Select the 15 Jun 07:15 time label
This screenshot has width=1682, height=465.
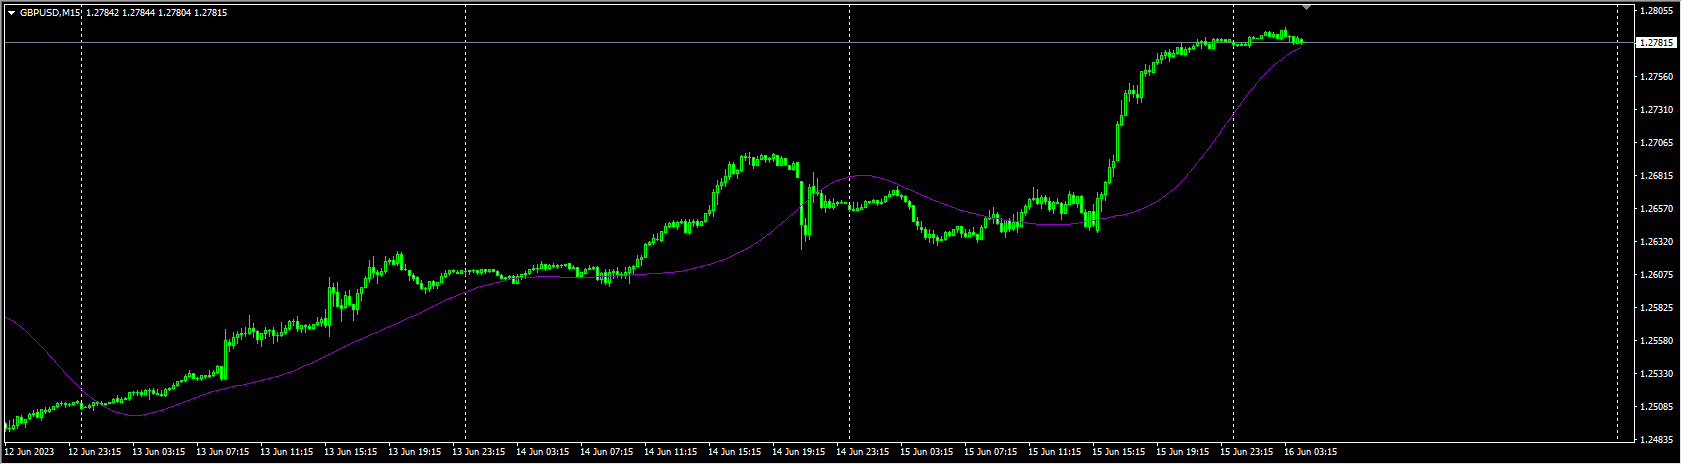[989, 452]
